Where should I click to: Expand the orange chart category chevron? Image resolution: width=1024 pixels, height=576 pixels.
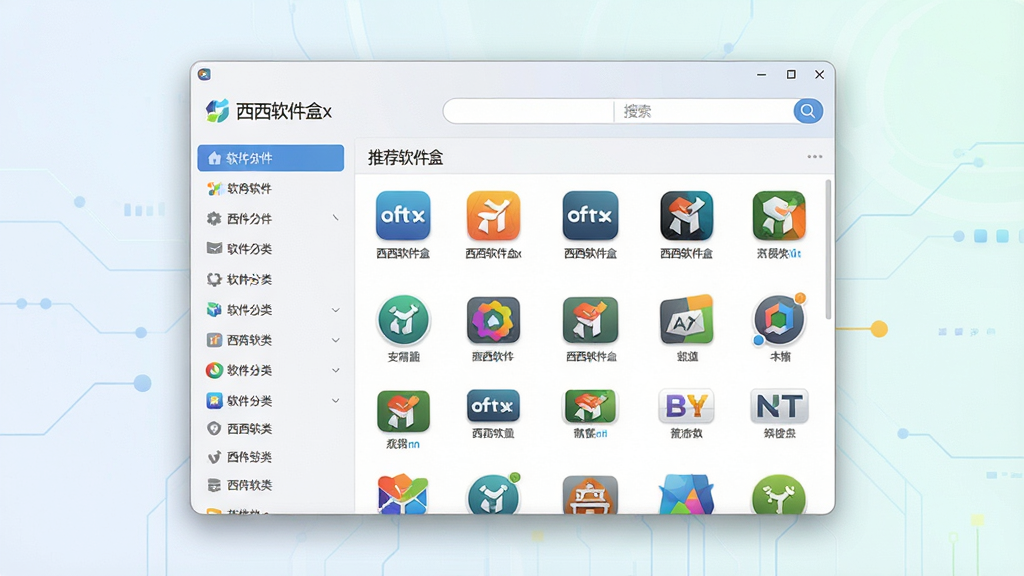pos(336,340)
